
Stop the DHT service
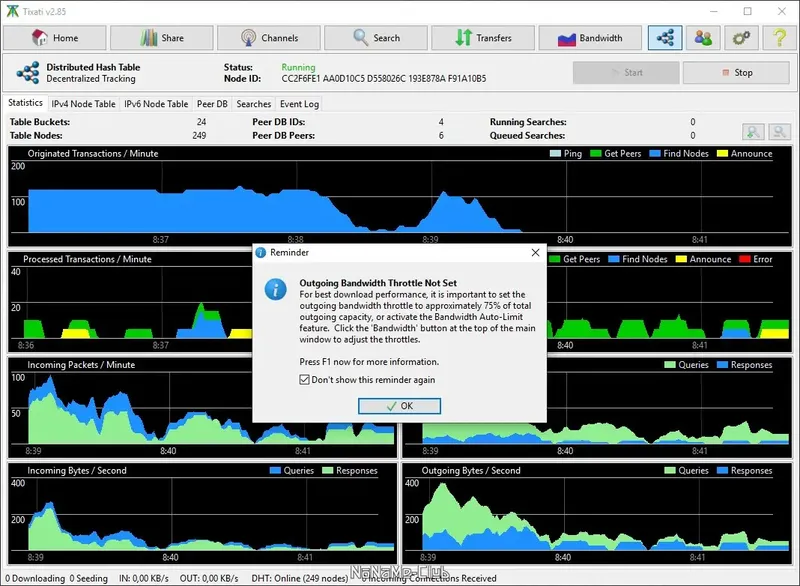(736, 72)
